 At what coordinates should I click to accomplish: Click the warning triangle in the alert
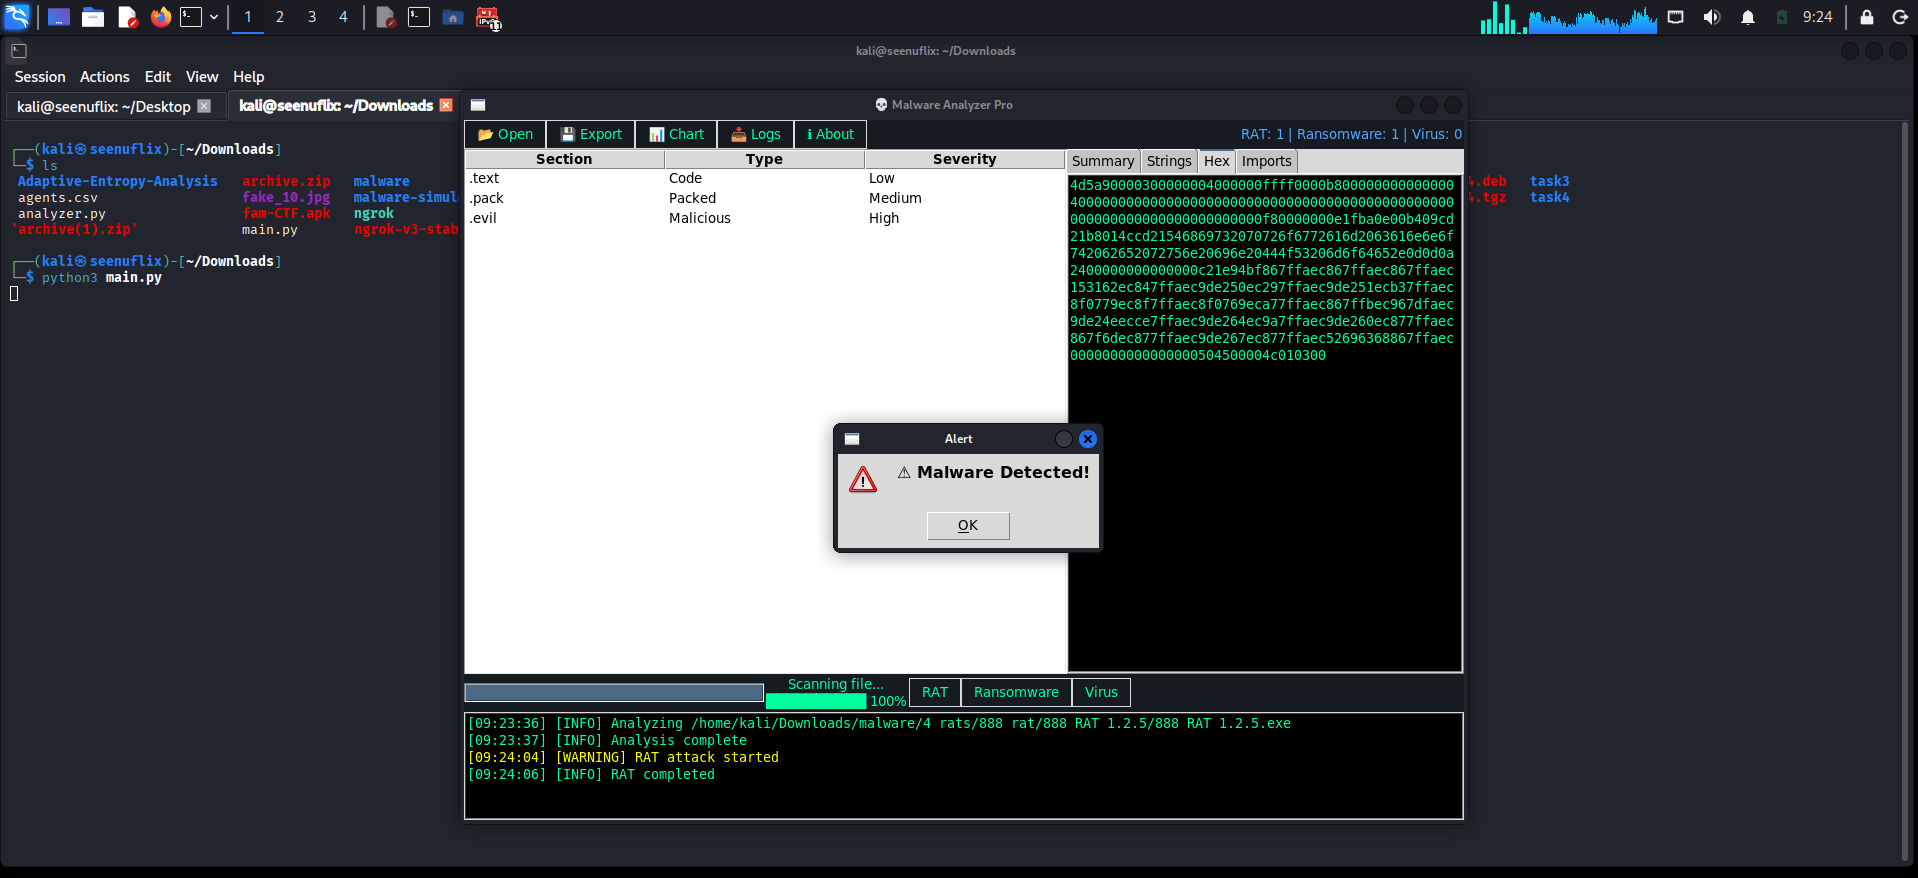[x=862, y=480]
